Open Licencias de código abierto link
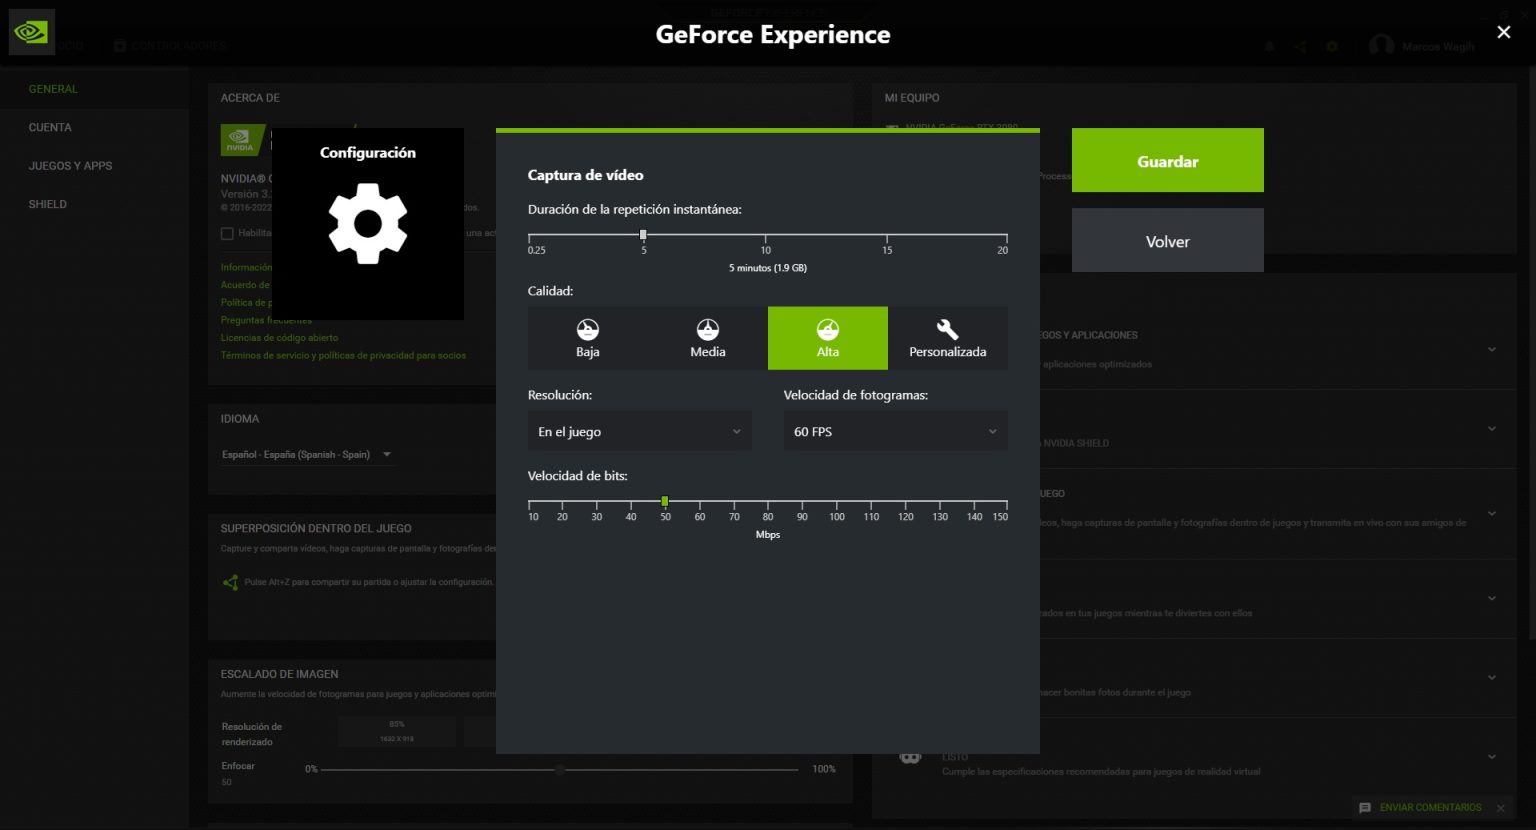Image resolution: width=1536 pixels, height=830 pixels. click(x=279, y=337)
